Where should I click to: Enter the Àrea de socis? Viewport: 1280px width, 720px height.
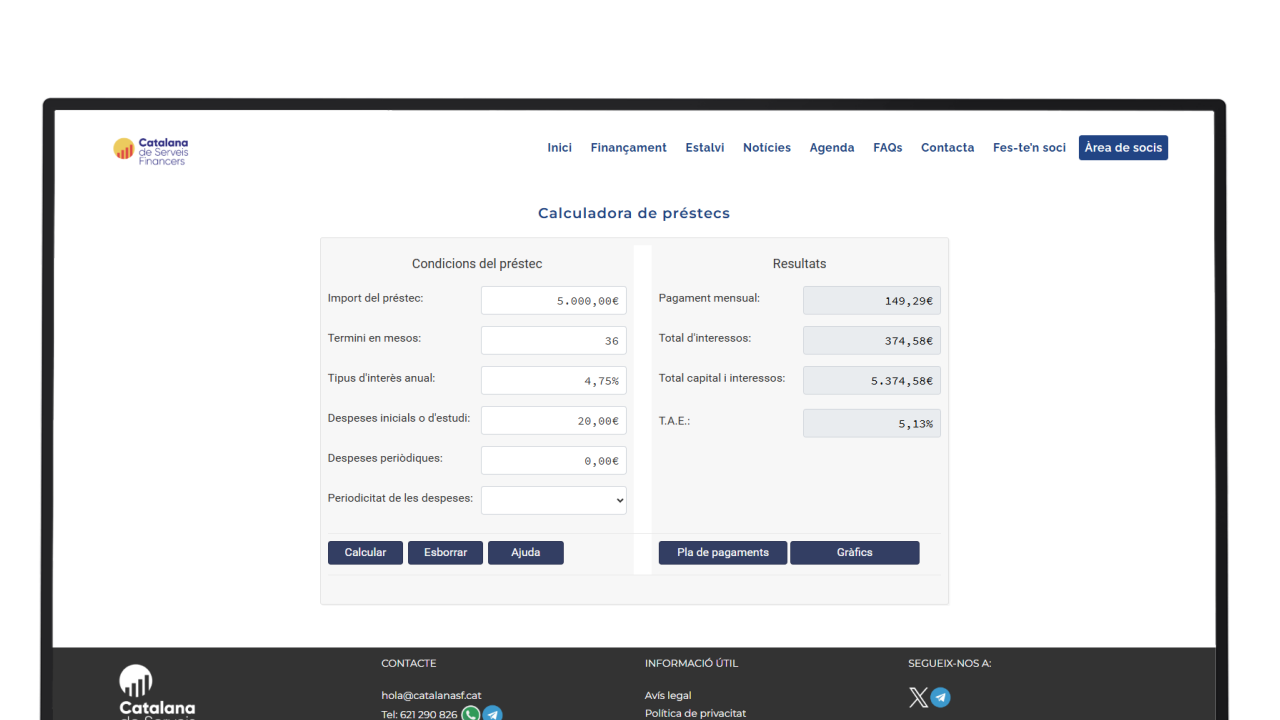click(x=1123, y=148)
